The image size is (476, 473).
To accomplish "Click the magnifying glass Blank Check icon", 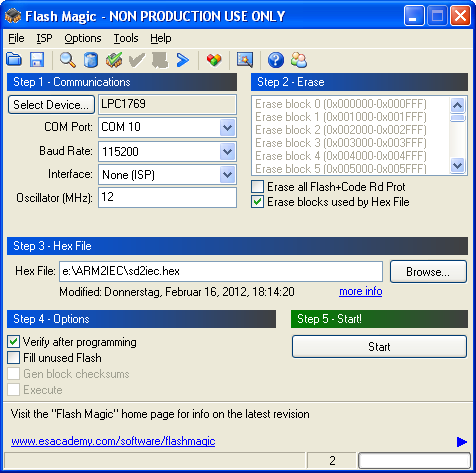I will 68,60.
